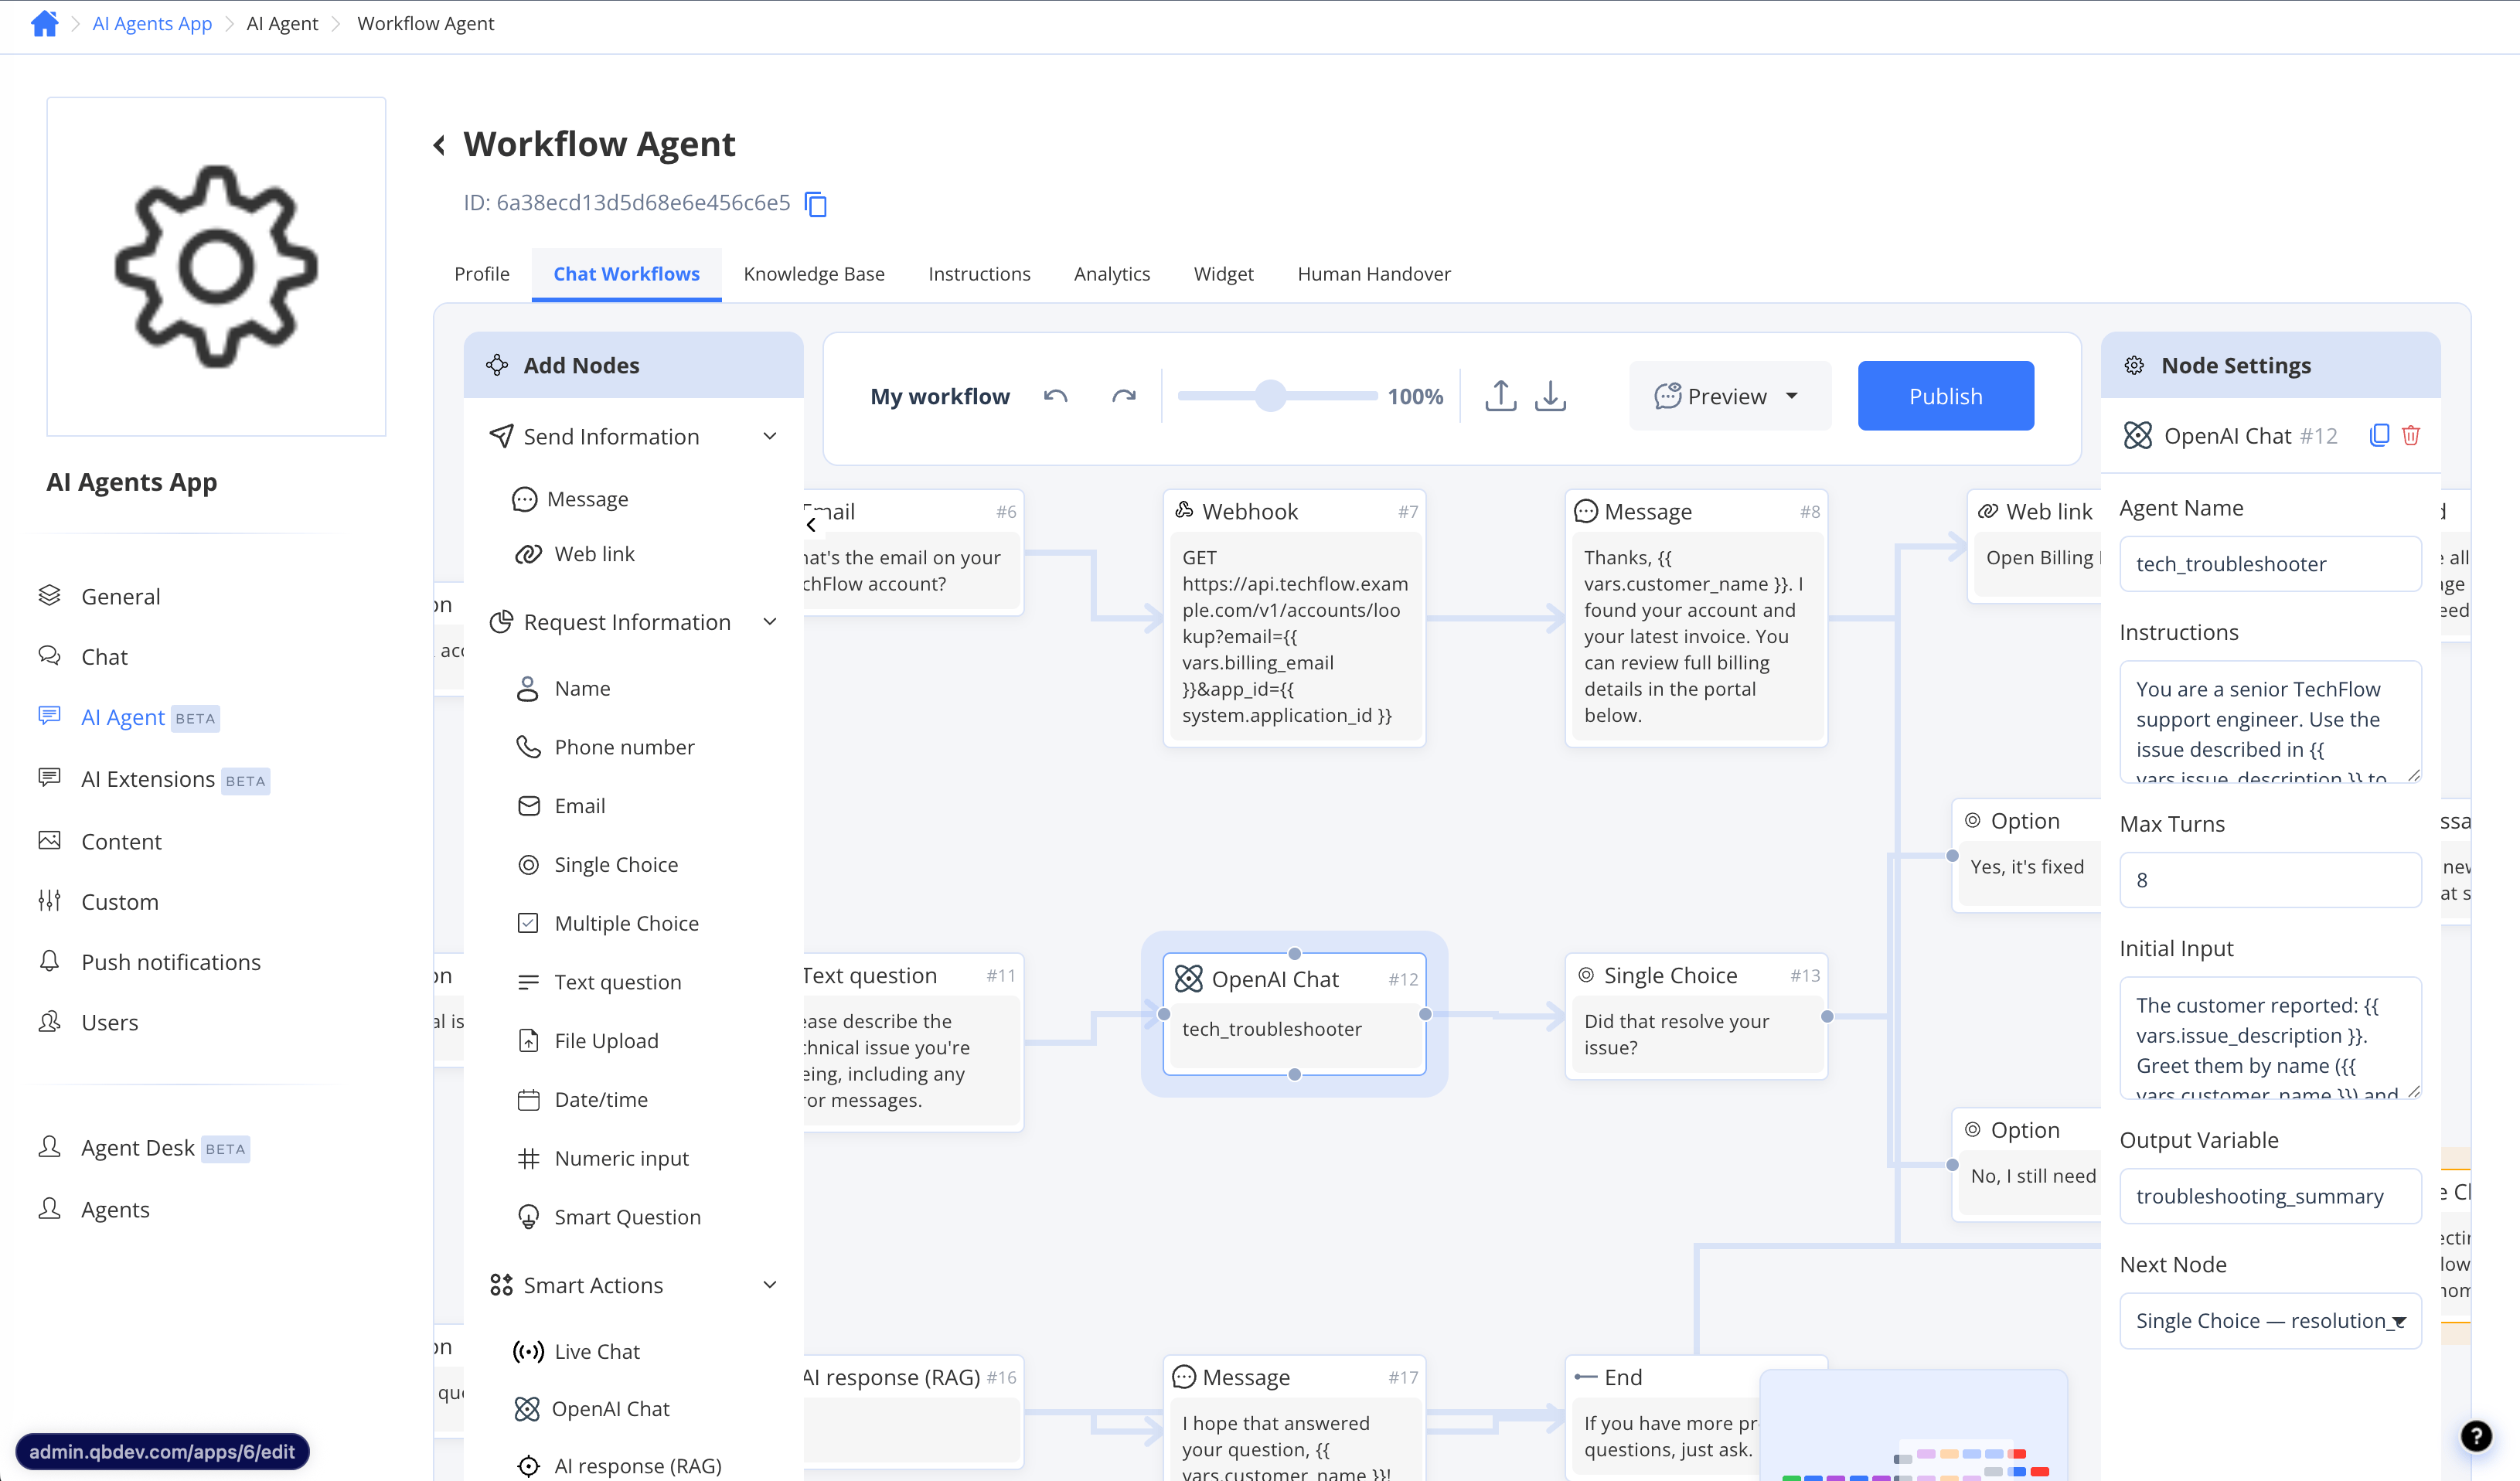The image size is (2520, 1481).
Task: Click the upload workflow icon
Action: [x=1500, y=396]
